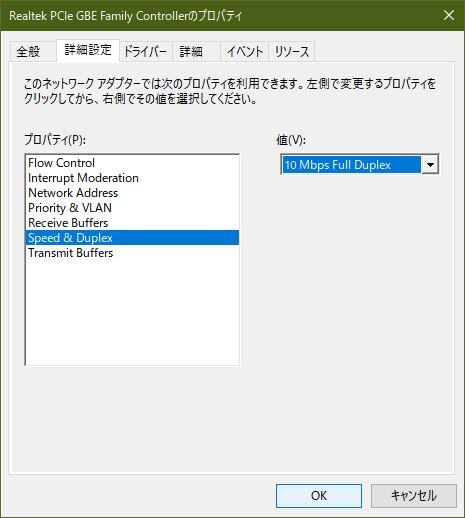
Task: Open the ドライバー tab
Action: pyautogui.click(x=146, y=52)
